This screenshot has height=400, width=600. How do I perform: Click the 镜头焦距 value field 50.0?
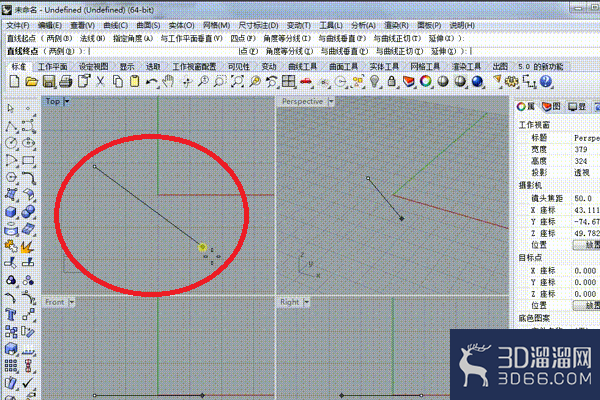pyautogui.click(x=583, y=198)
